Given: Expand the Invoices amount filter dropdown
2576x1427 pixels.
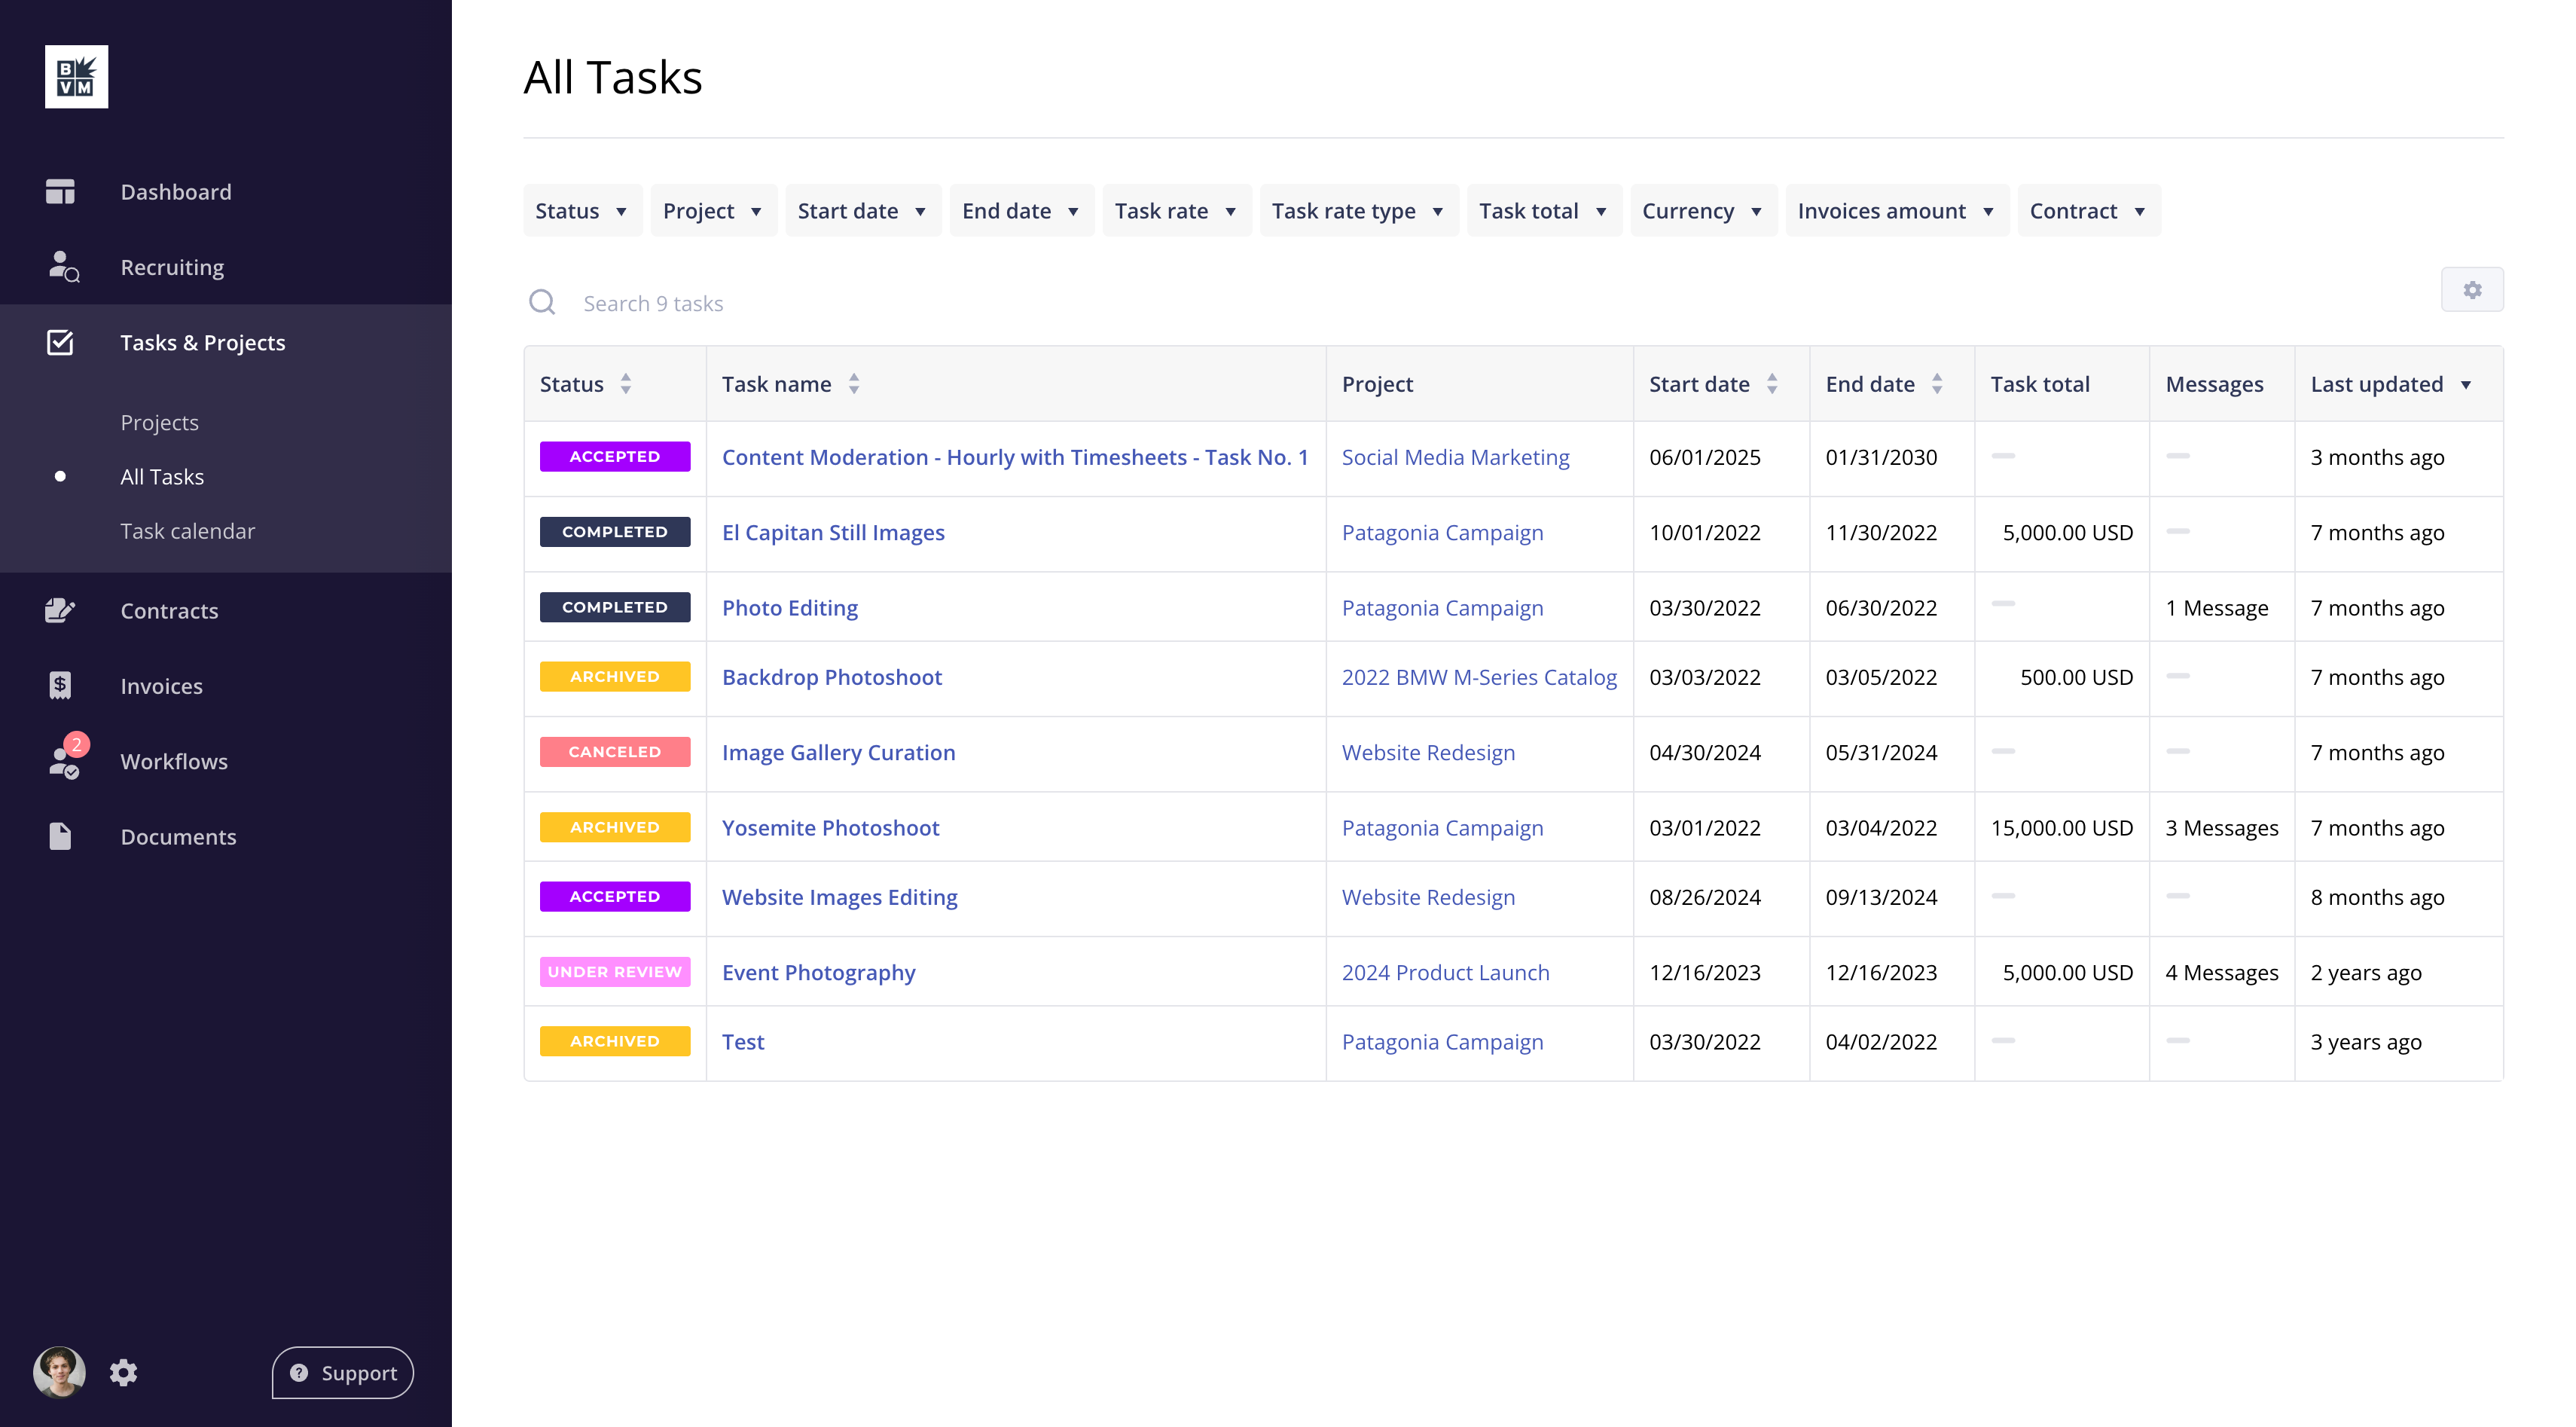Looking at the screenshot, I should [x=1895, y=211].
